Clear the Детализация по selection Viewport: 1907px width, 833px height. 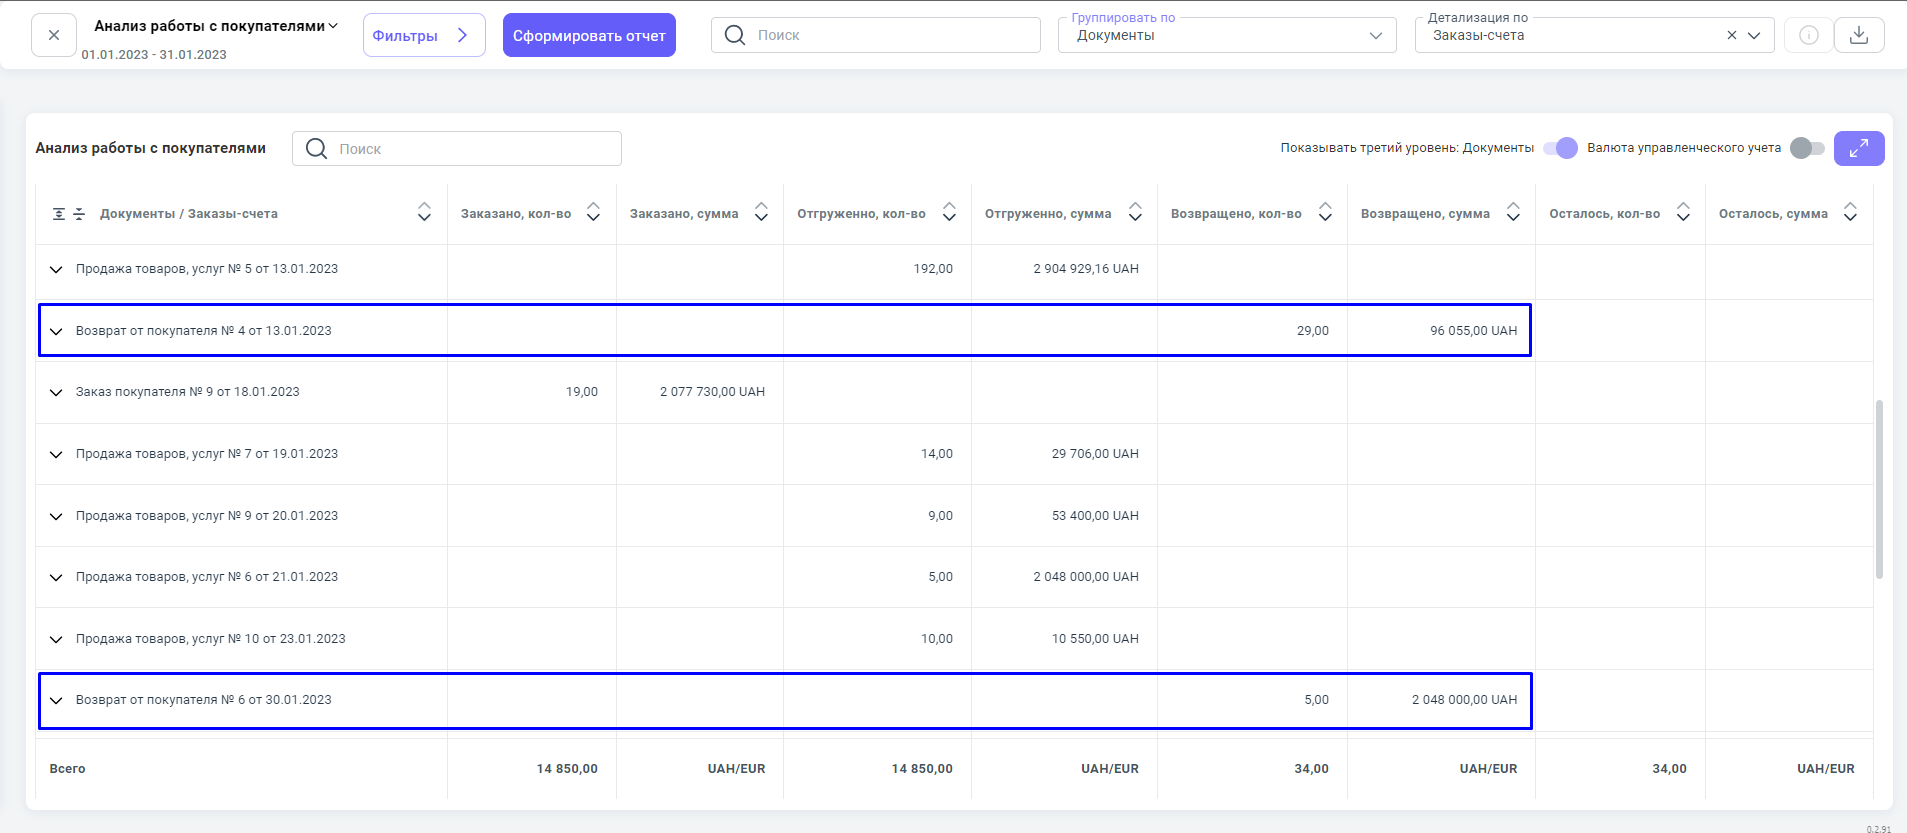[1731, 35]
